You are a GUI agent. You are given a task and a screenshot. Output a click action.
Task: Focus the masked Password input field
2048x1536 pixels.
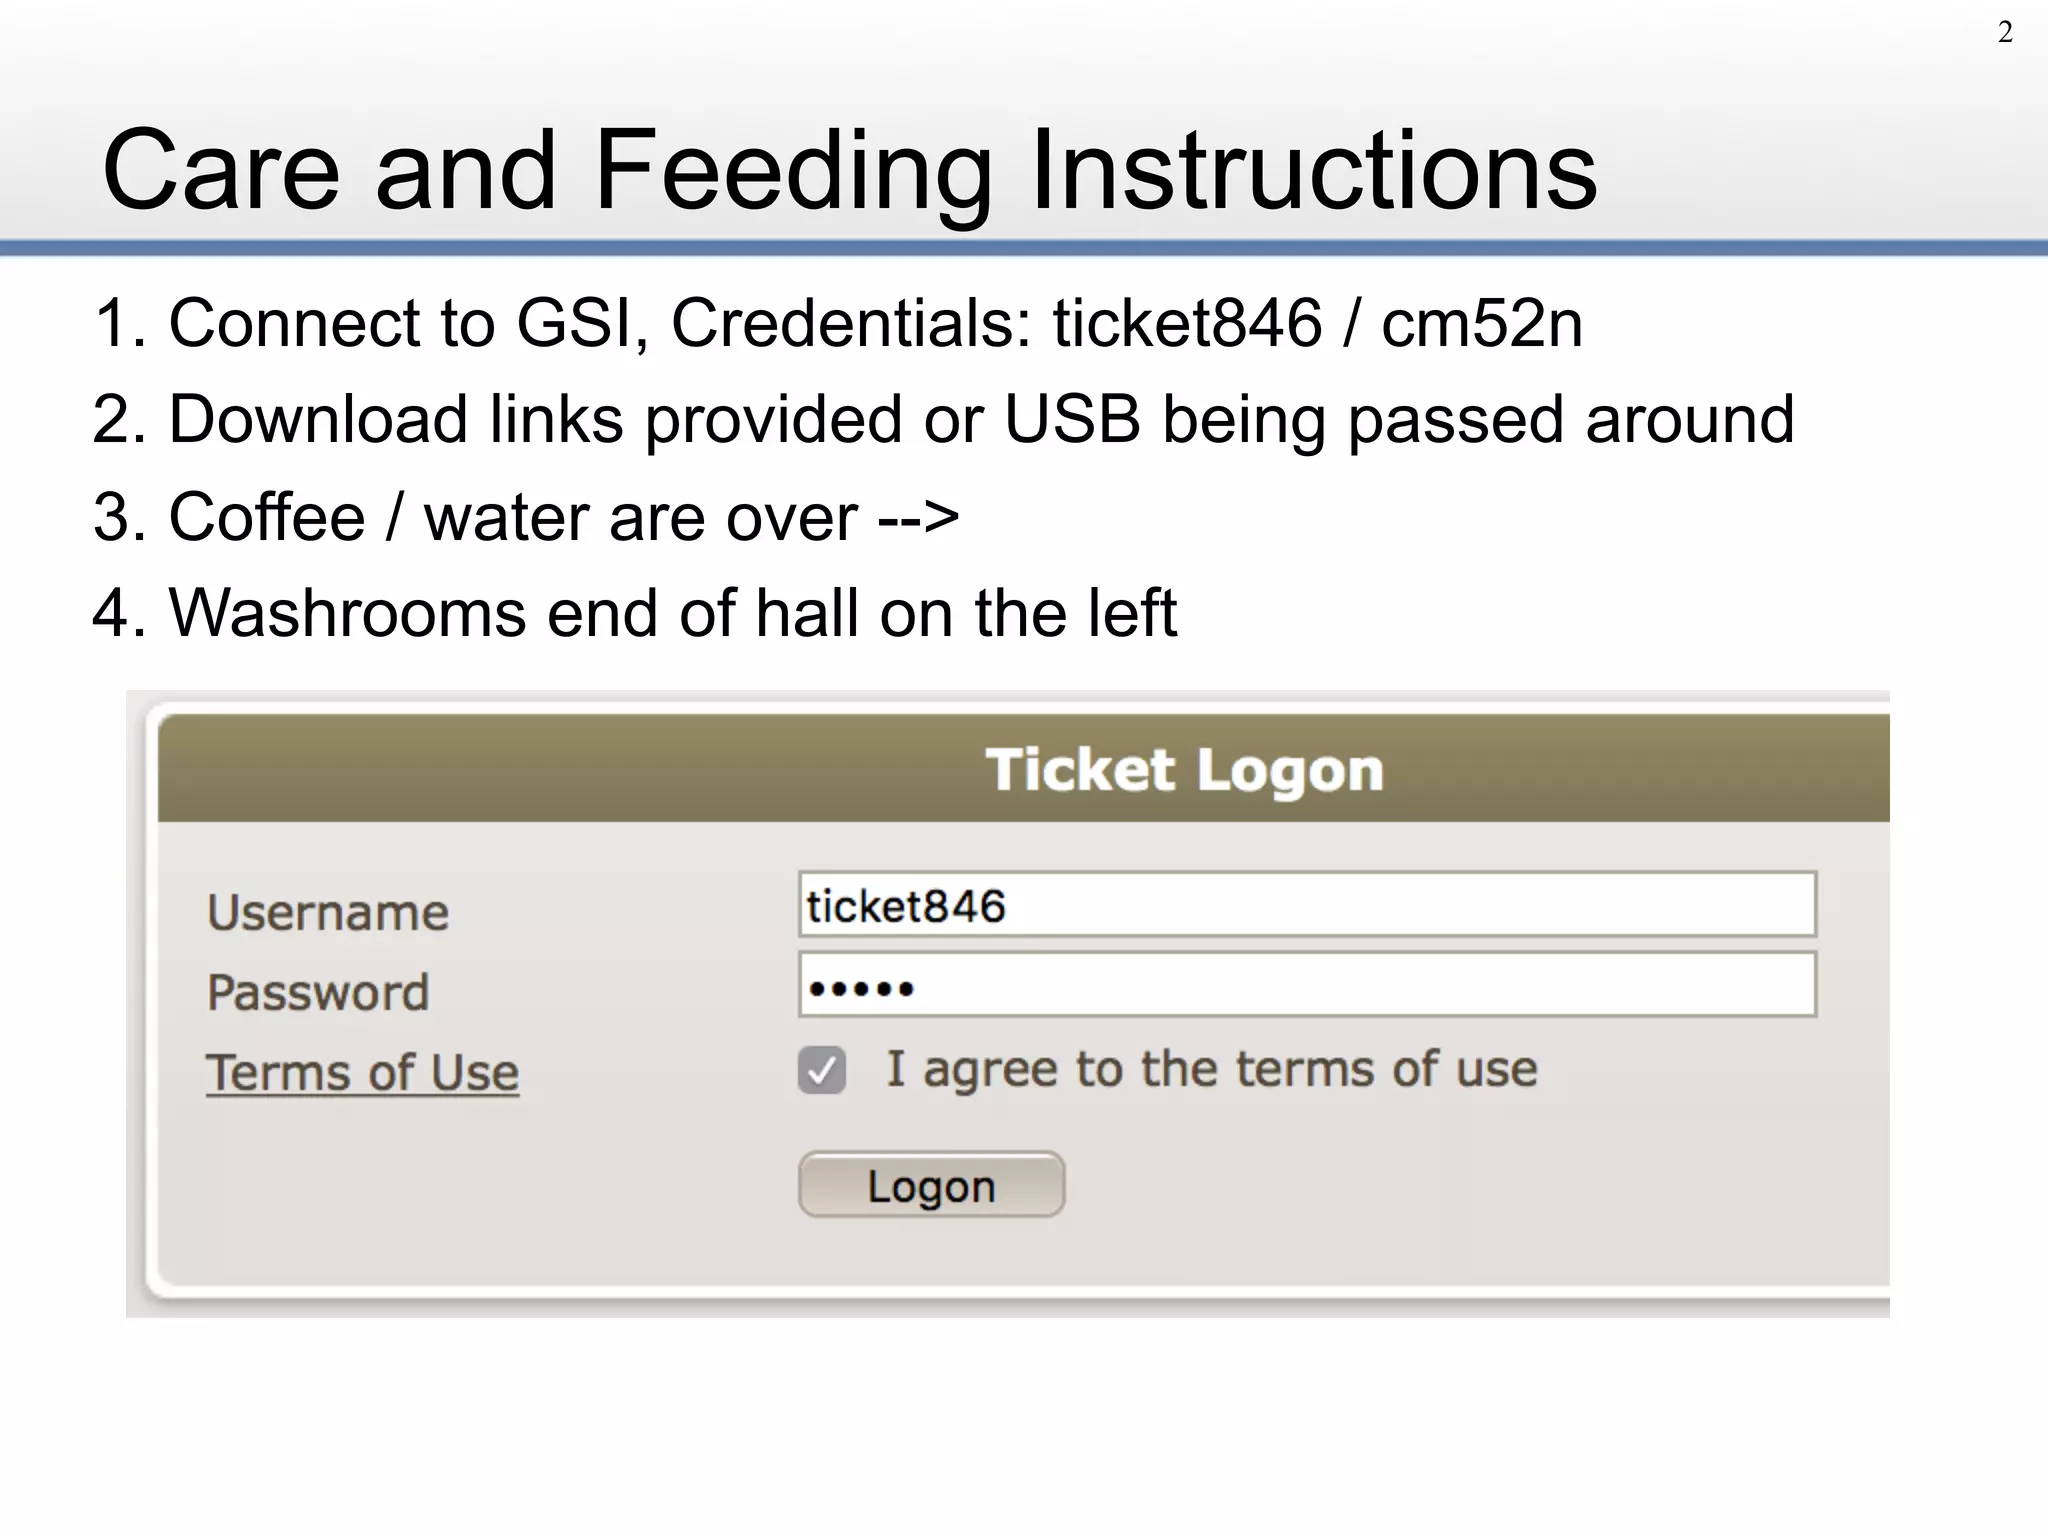1306,986
